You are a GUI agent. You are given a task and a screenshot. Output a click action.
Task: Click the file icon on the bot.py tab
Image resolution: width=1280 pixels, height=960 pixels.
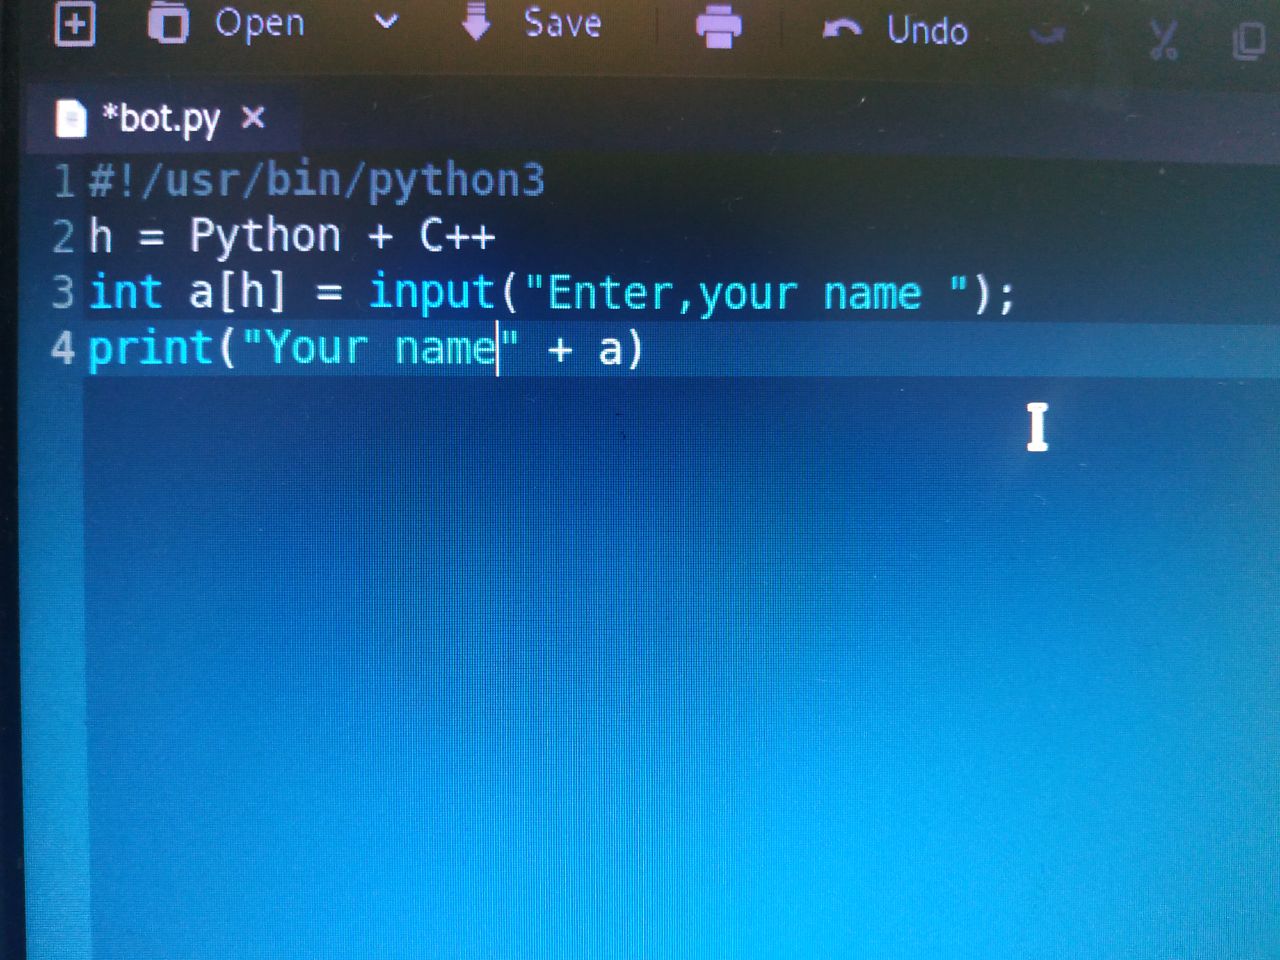click(x=71, y=119)
